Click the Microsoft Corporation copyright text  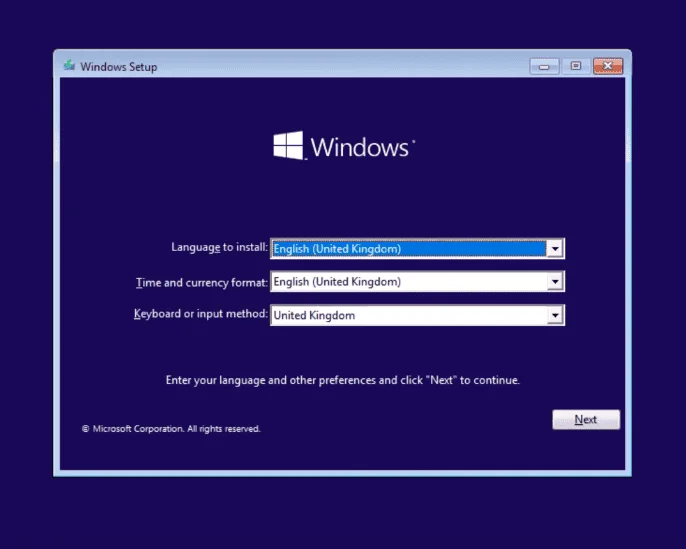point(171,429)
